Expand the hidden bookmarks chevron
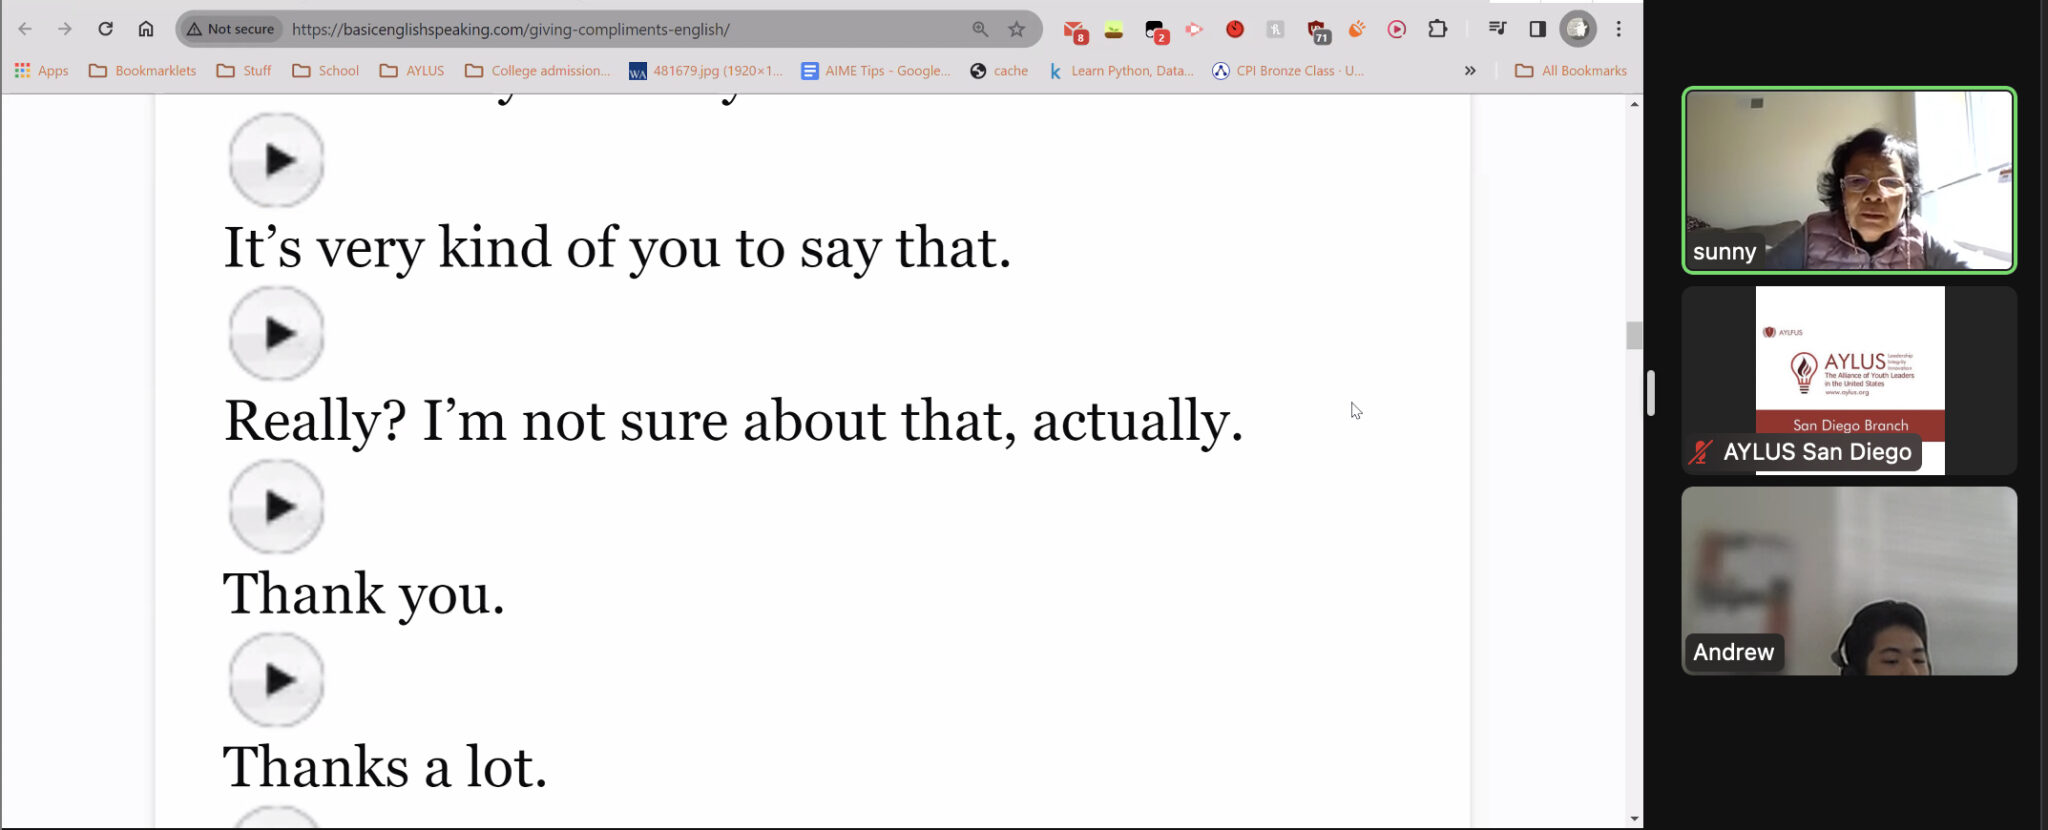This screenshot has height=830, width=2048. pos(1470,70)
